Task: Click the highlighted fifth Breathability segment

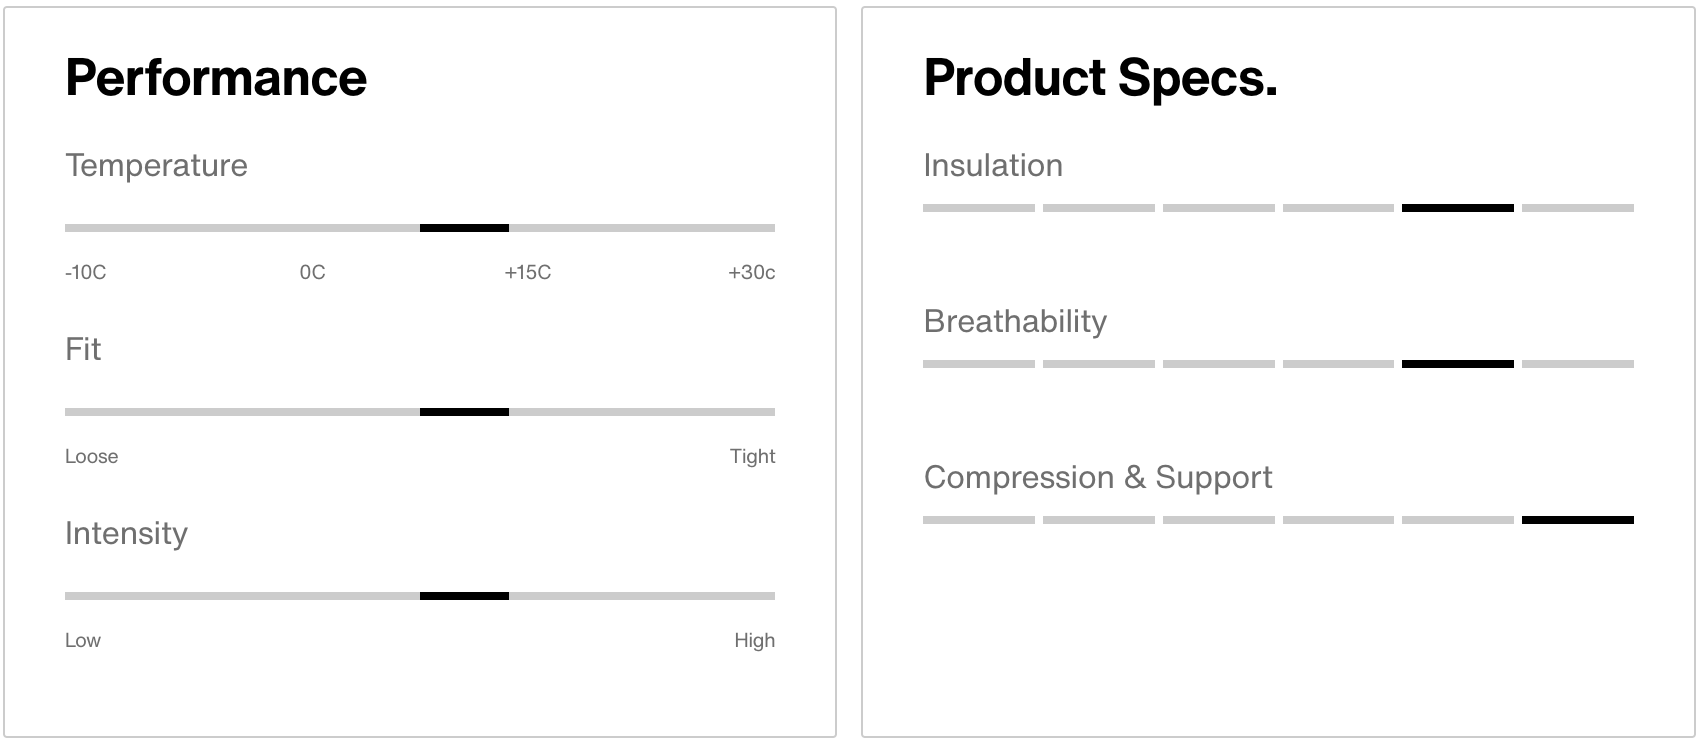Action: [1458, 364]
